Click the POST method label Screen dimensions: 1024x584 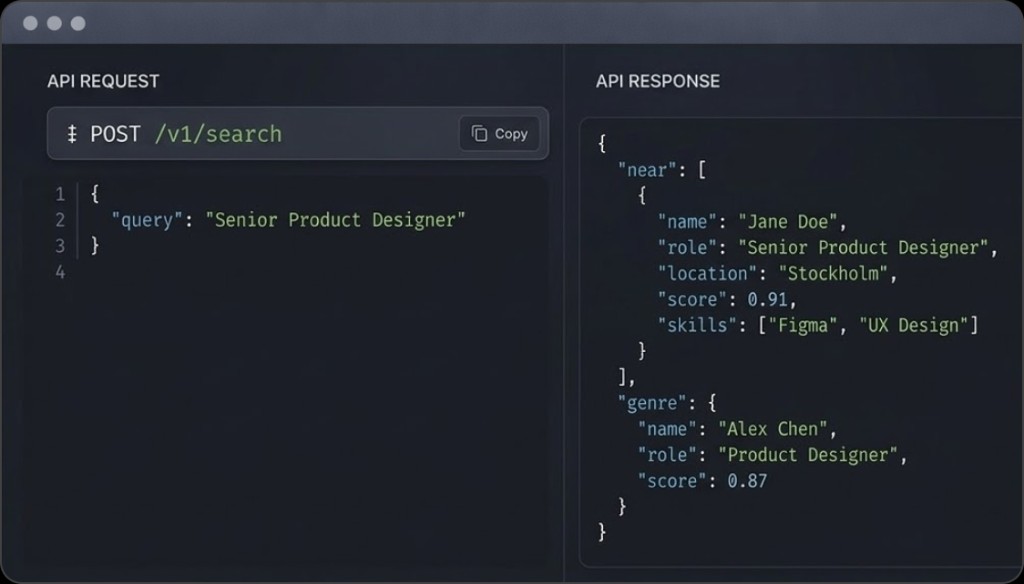click(x=117, y=133)
